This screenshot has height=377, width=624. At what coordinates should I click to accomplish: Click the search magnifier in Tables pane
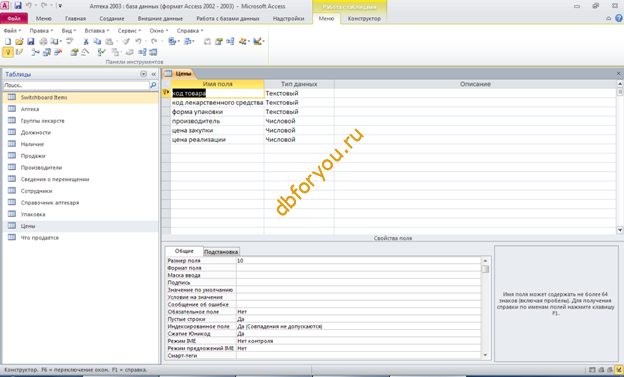(x=153, y=85)
